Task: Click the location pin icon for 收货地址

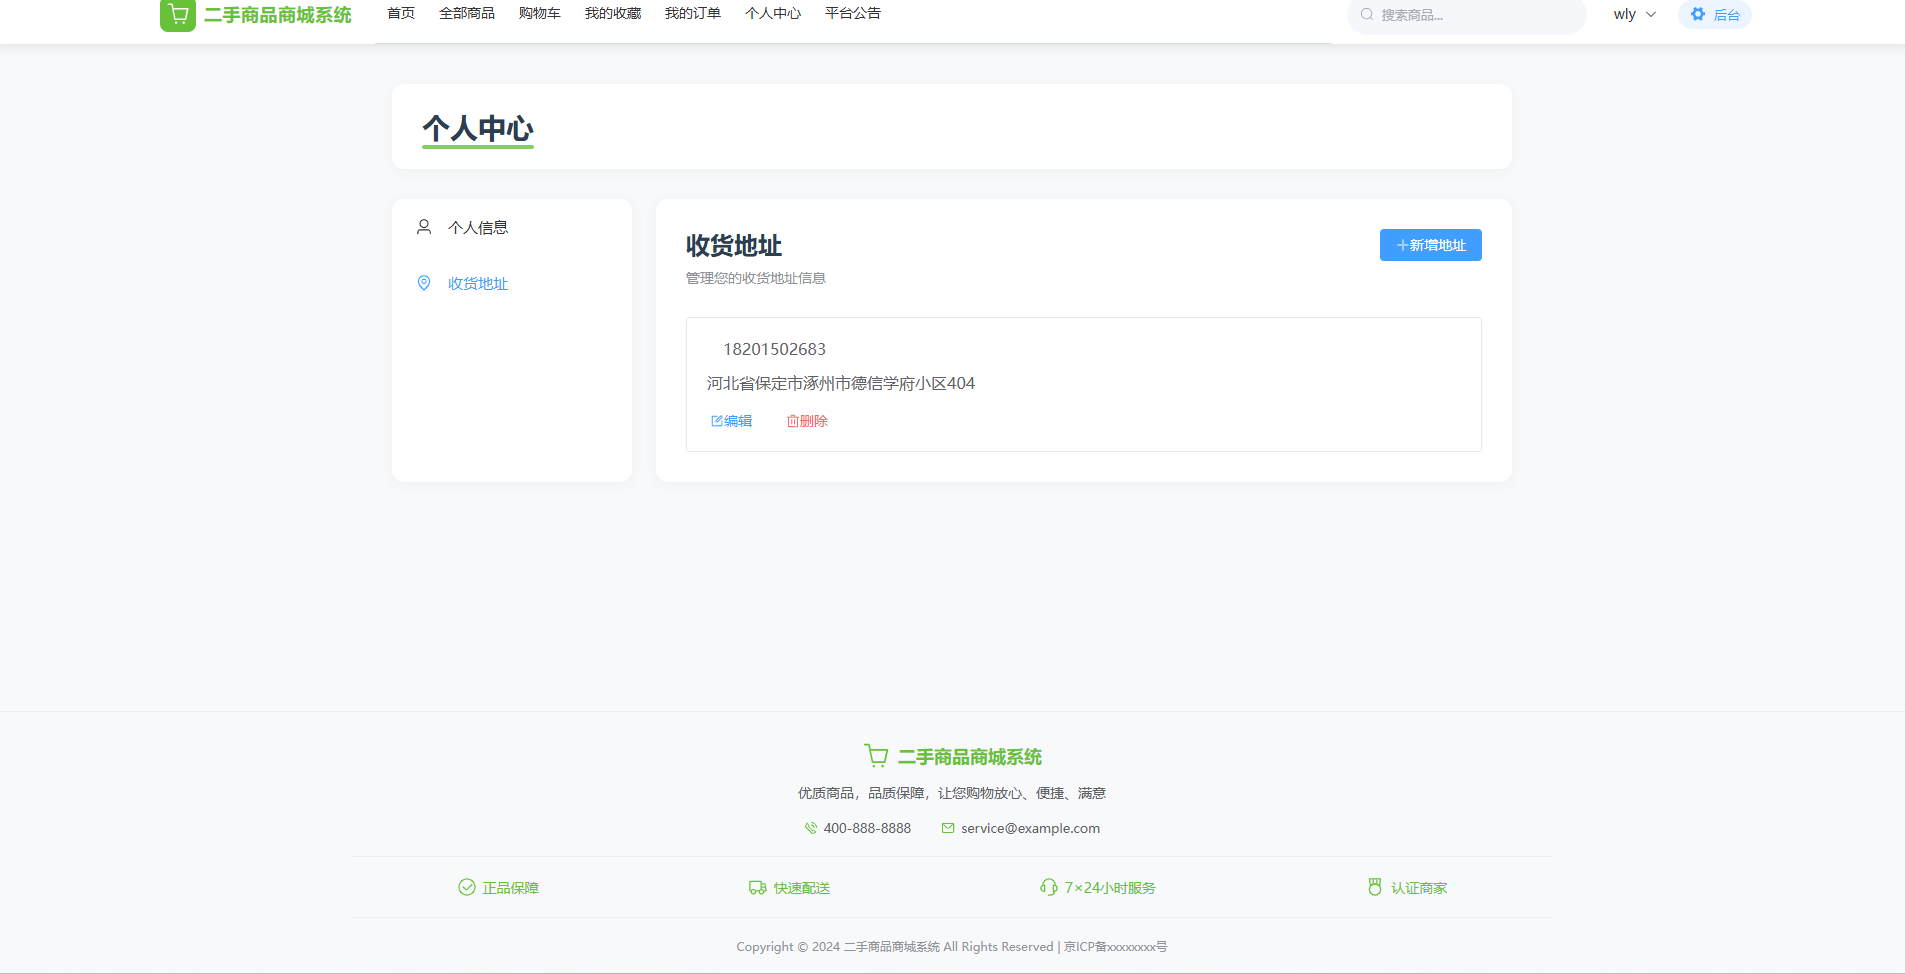Action: tap(424, 283)
